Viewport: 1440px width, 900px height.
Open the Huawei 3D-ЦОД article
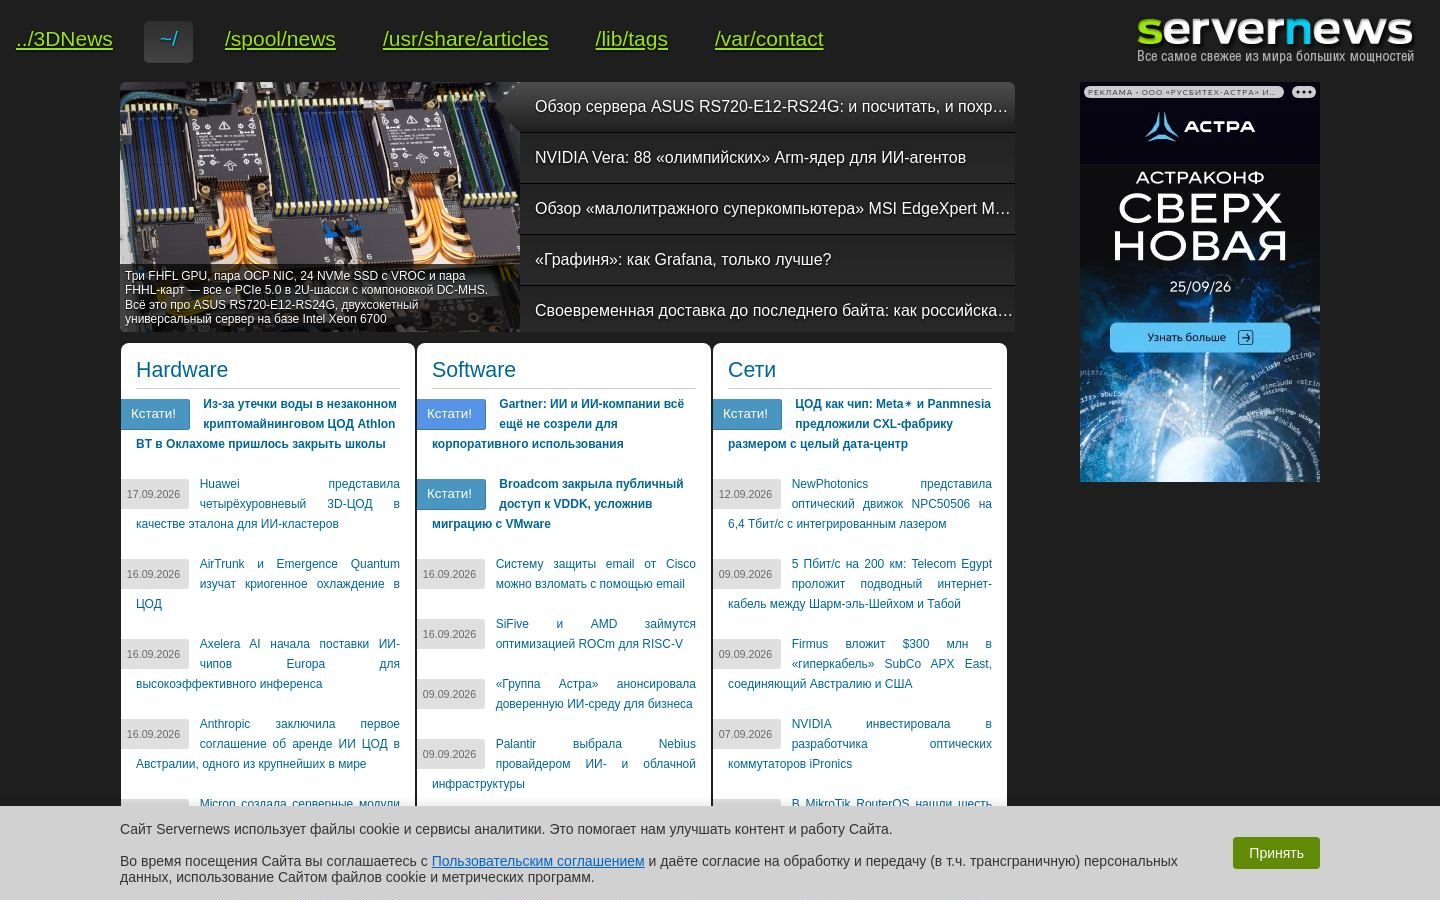coord(267,504)
